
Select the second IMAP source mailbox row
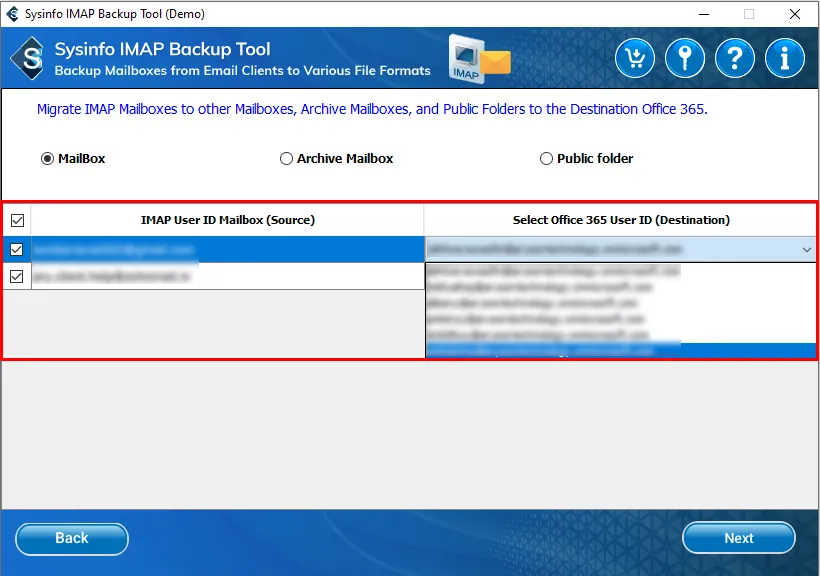(227, 277)
